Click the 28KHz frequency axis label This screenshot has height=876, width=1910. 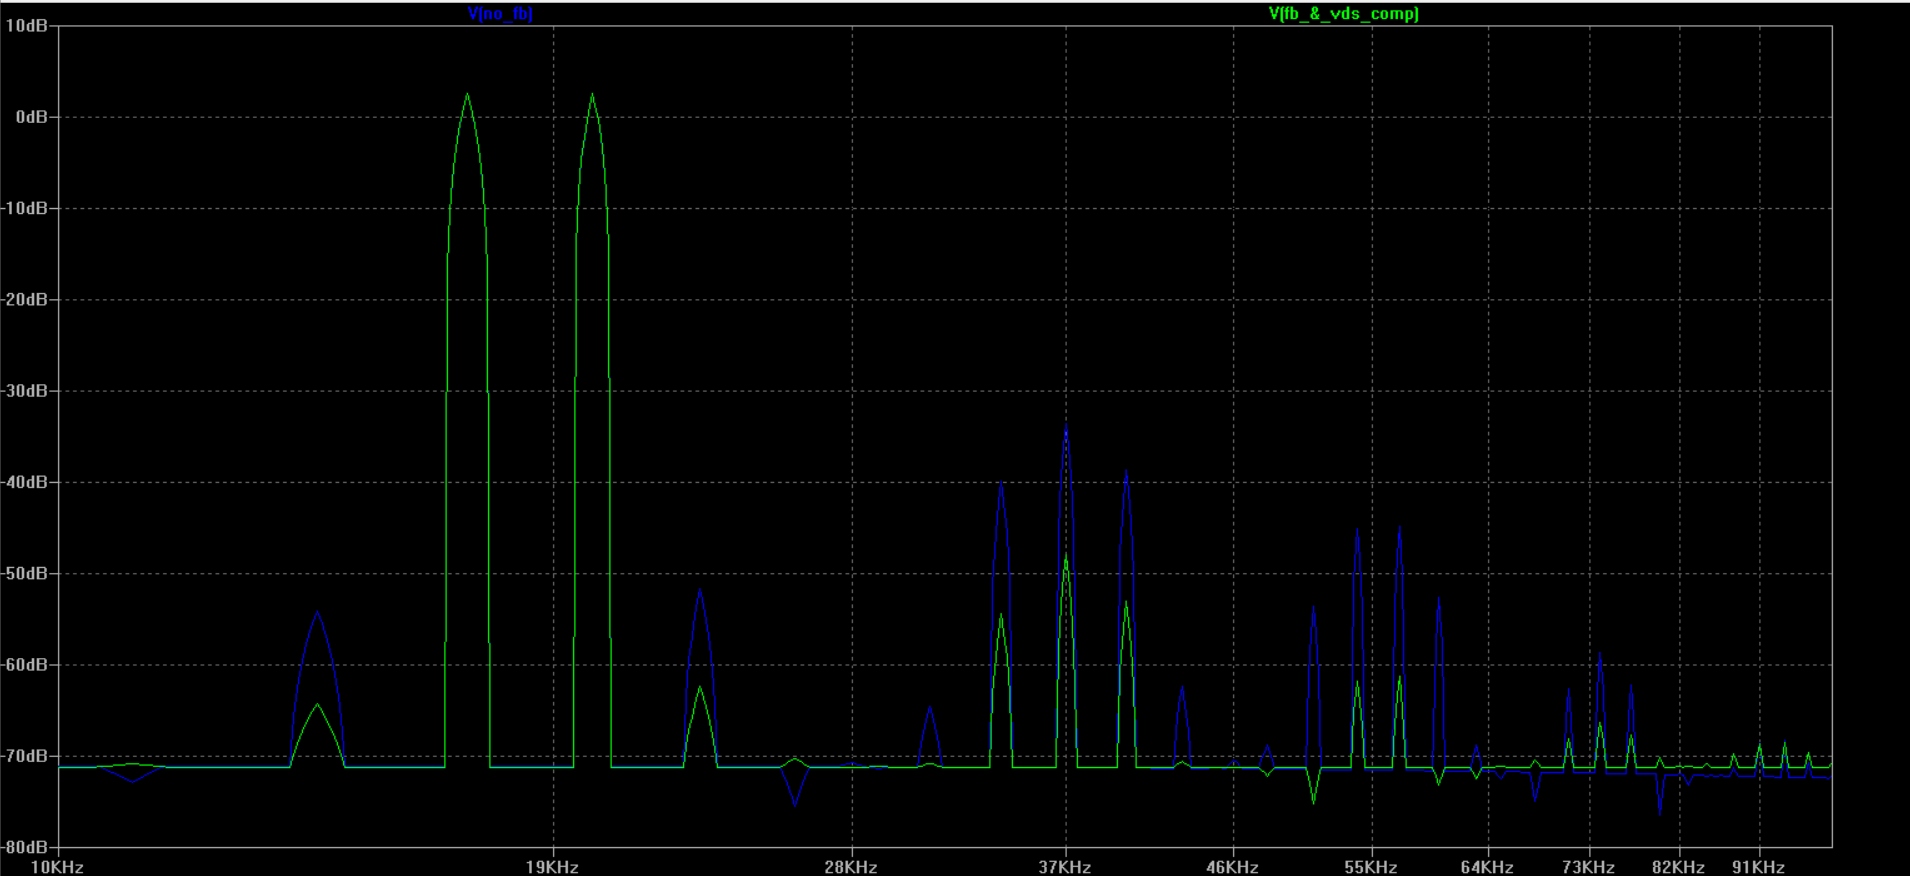click(x=851, y=867)
